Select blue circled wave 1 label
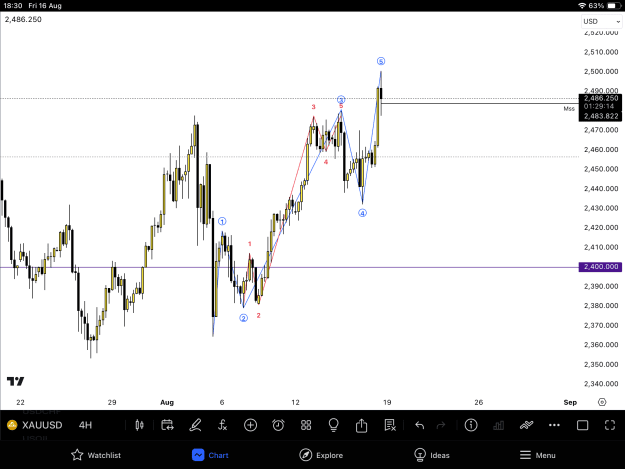 point(222,221)
